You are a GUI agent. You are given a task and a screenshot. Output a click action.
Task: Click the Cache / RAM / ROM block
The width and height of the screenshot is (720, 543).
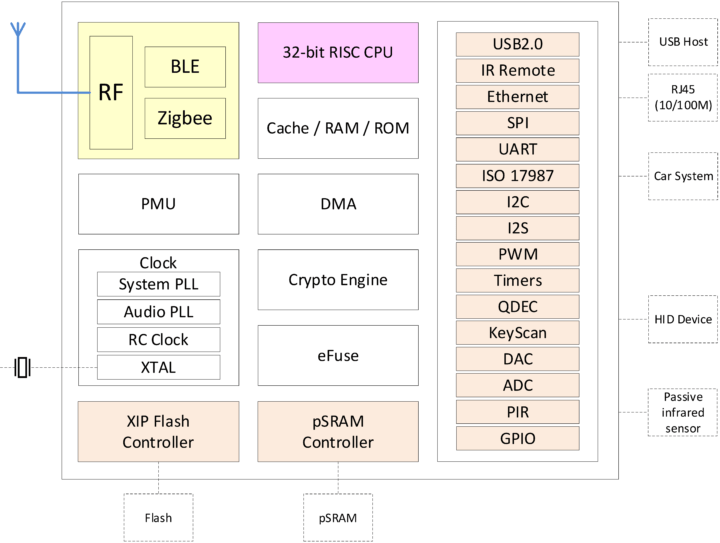pyautogui.click(x=338, y=128)
